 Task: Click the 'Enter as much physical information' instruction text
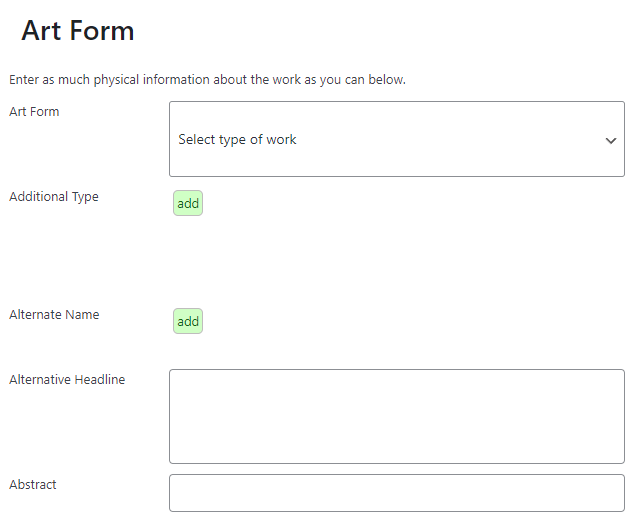click(207, 80)
